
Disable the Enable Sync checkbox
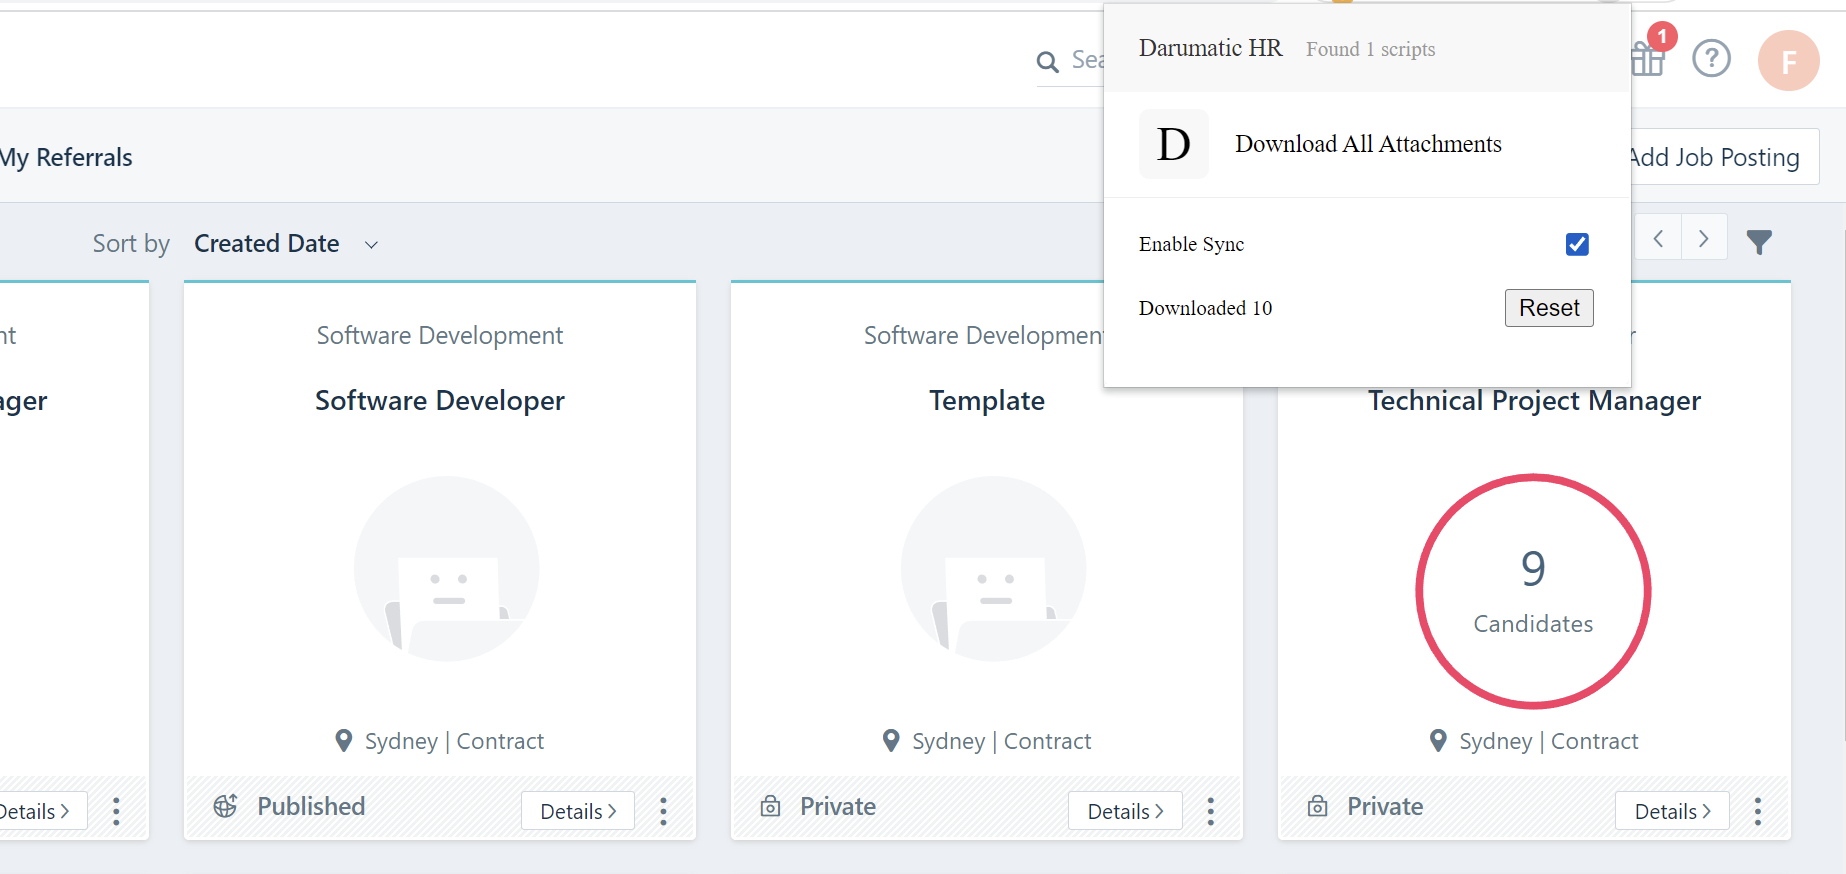[1577, 244]
